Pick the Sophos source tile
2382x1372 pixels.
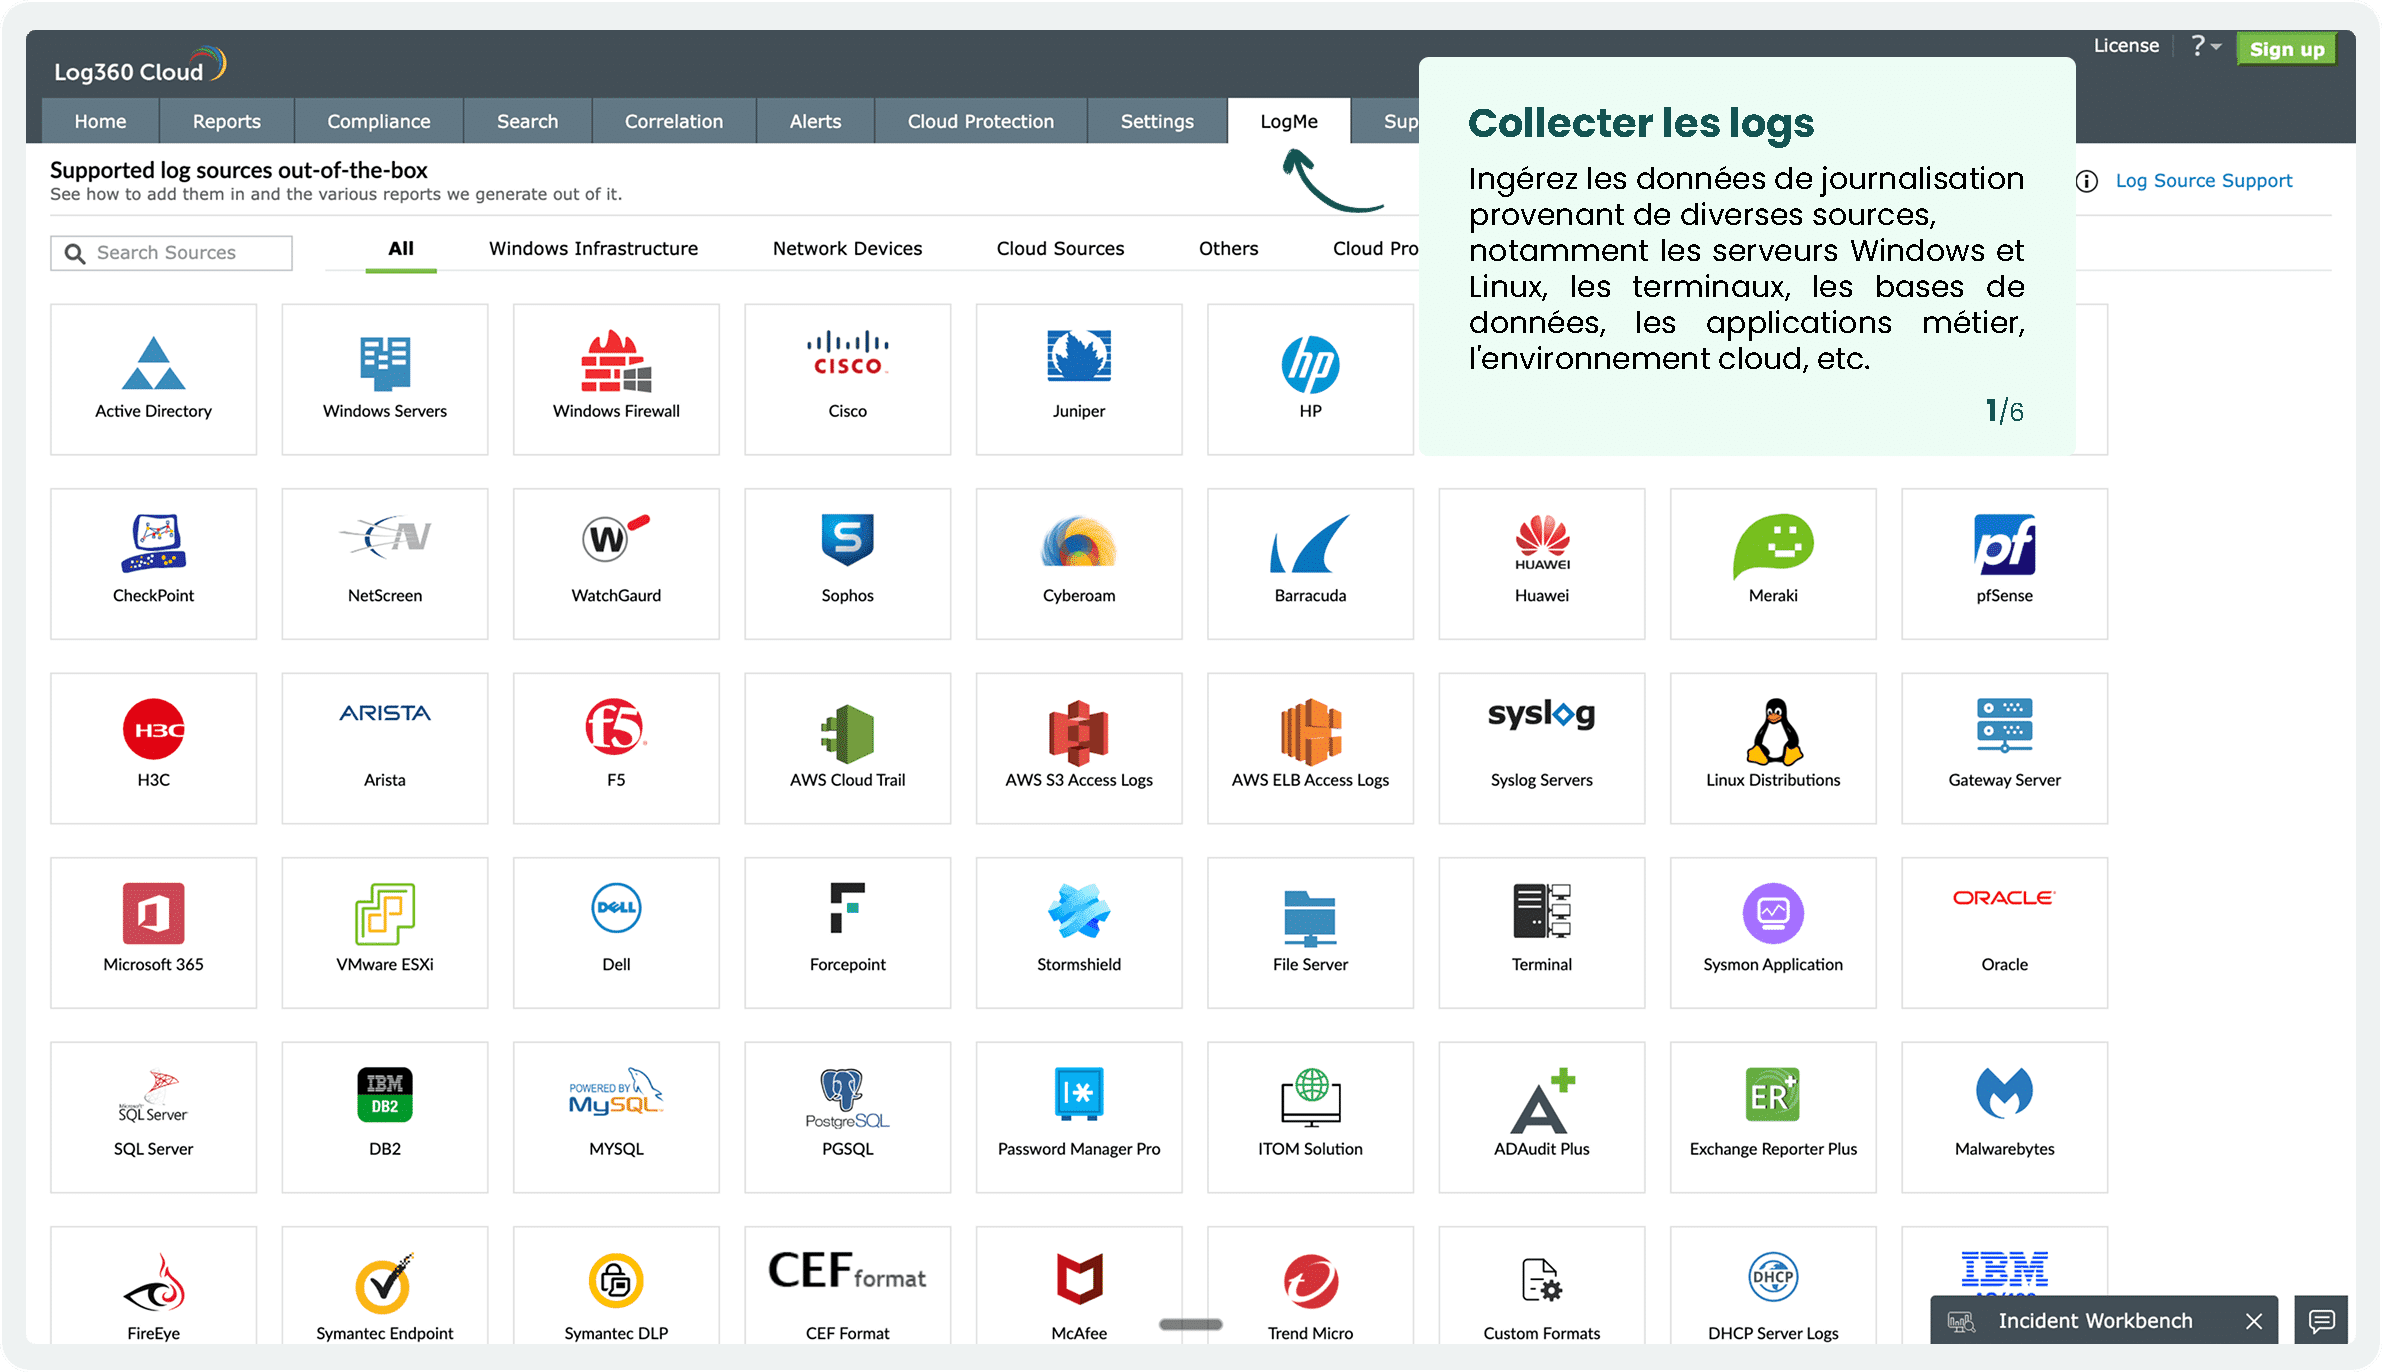[847, 564]
